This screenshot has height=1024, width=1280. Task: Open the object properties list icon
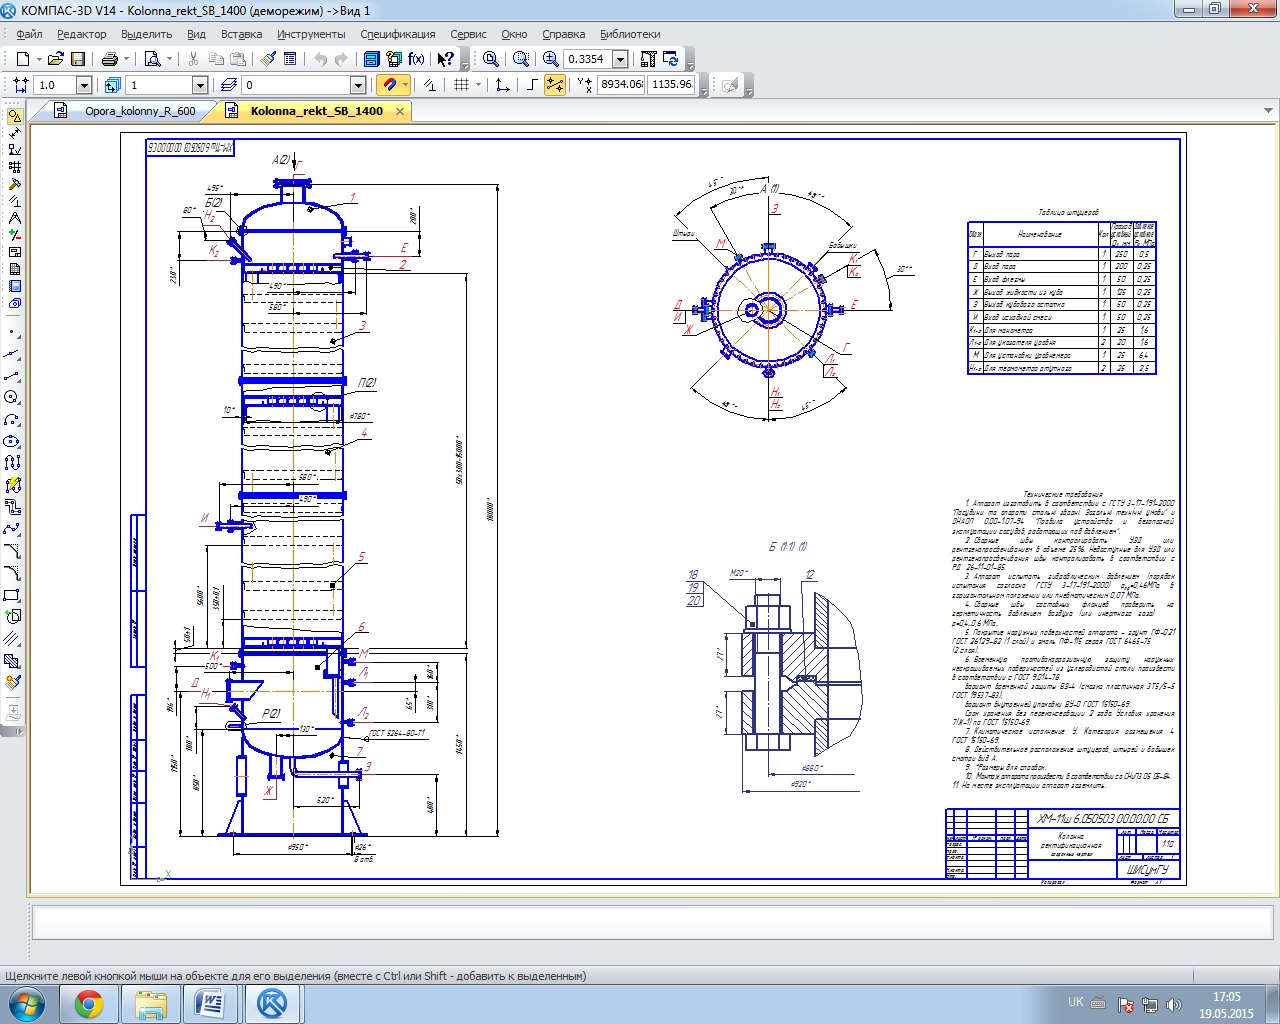click(x=290, y=59)
